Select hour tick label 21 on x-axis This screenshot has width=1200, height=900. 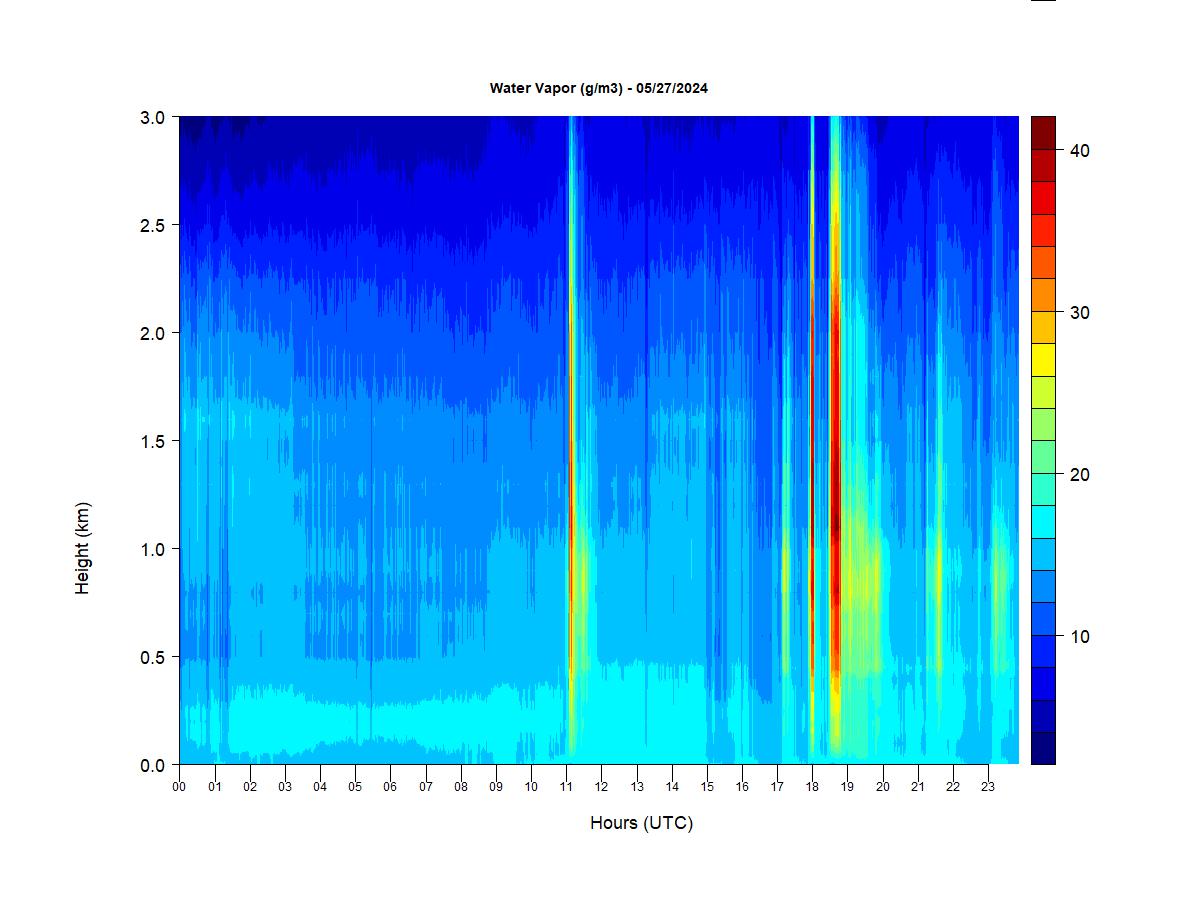pos(918,787)
